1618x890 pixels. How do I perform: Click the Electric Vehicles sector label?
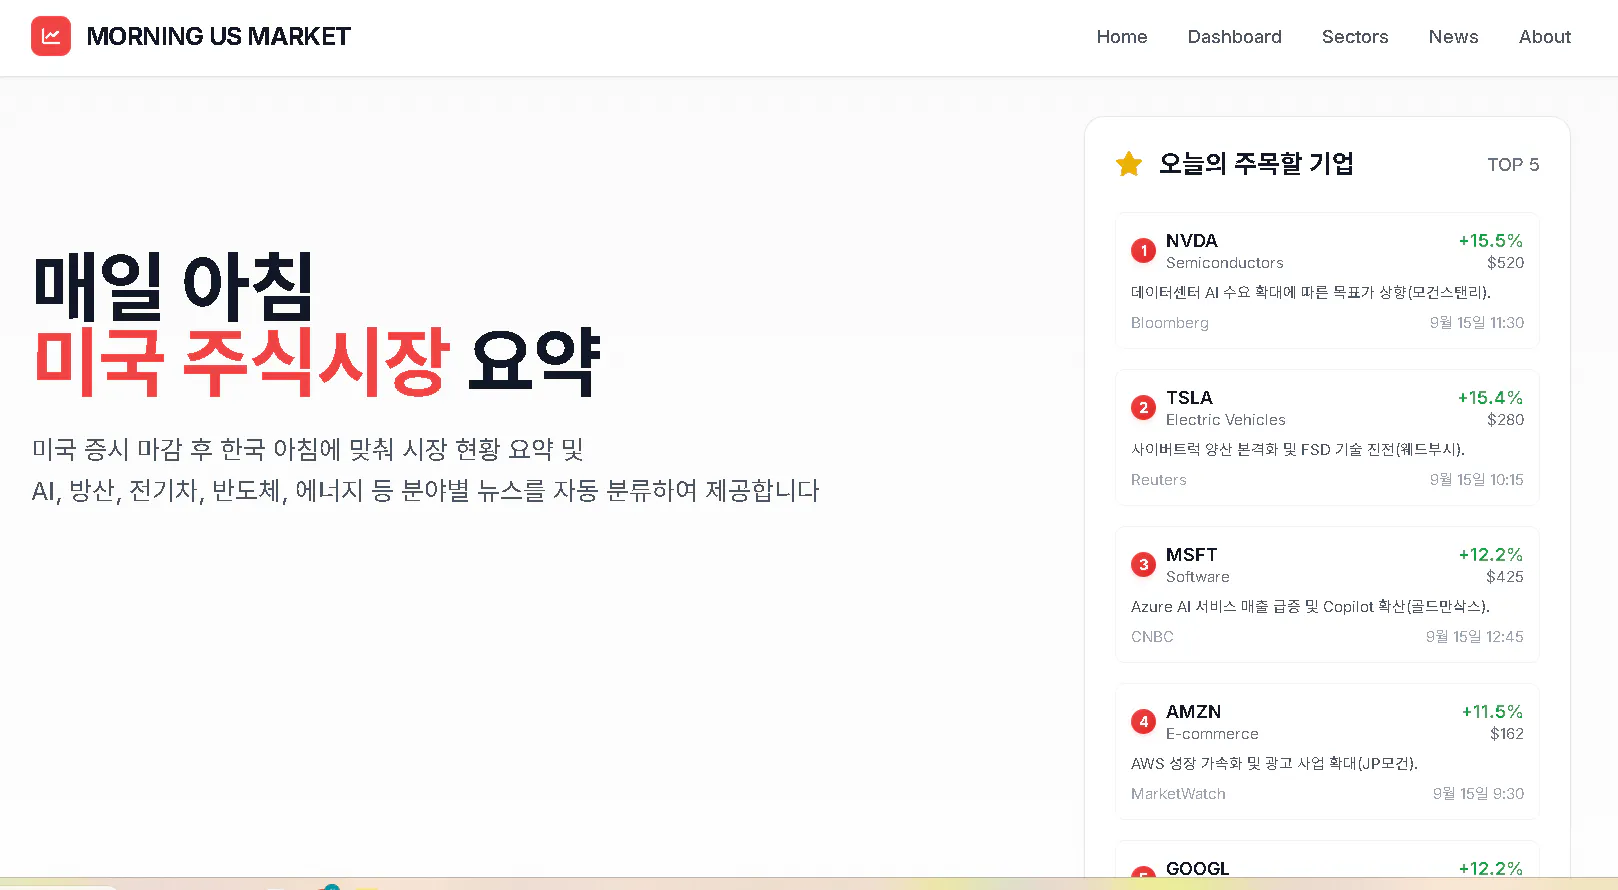[x=1226, y=420]
